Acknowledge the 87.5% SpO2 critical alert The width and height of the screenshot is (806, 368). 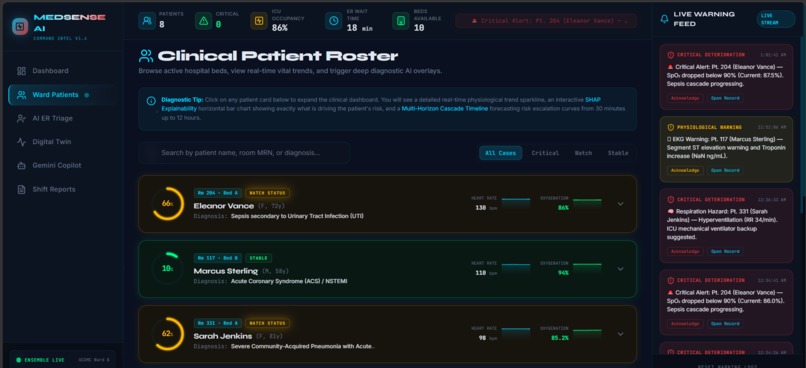coord(685,98)
